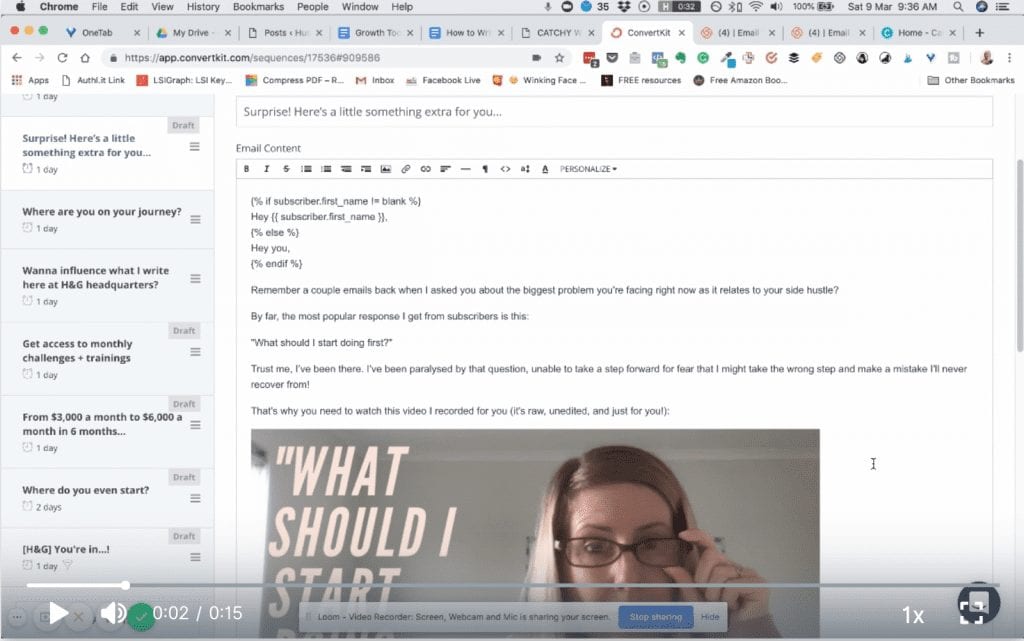Screen dimensions: 1024x641
Task: Click the email subject line field
Action: click(x=614, y=112)
